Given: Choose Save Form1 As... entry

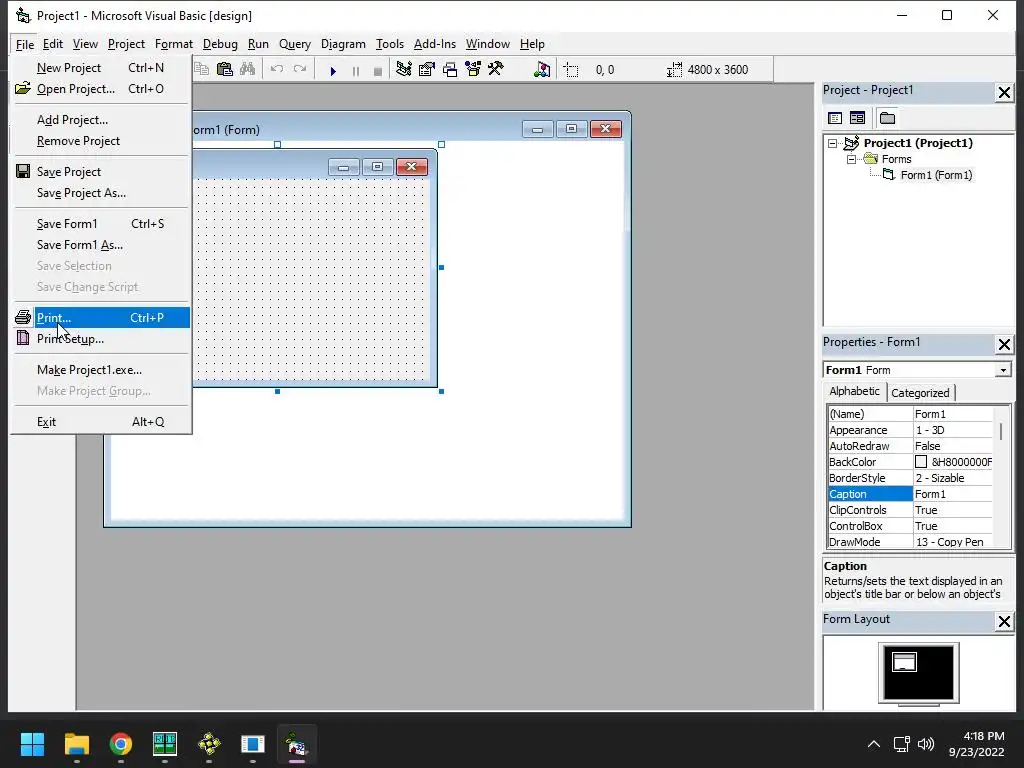Looking at the screenshot, I should point(101,245).
